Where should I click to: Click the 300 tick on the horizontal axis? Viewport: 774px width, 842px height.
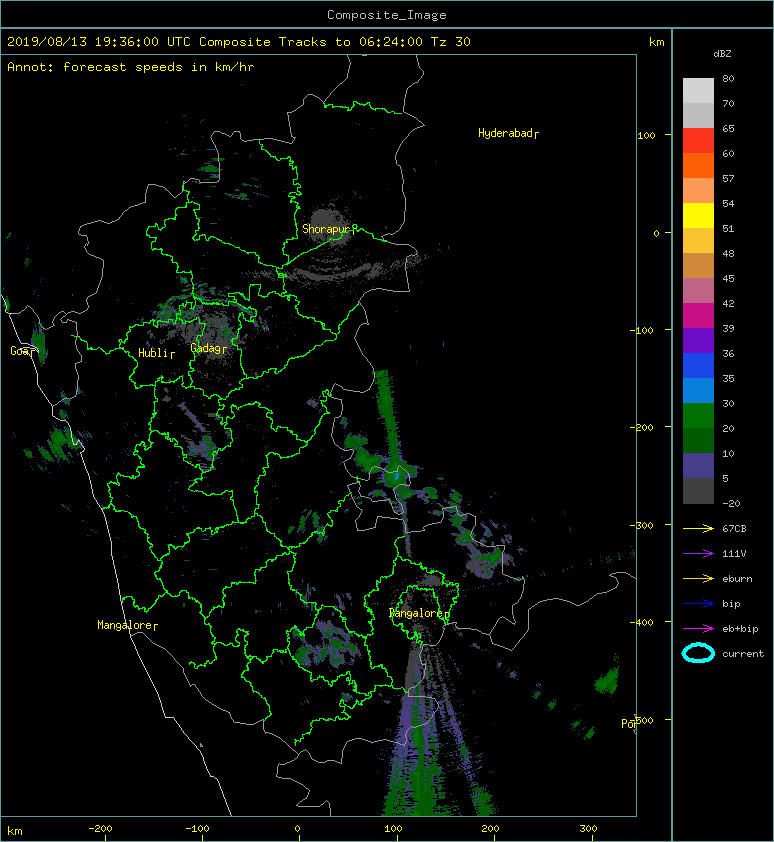tap(588, 829)
